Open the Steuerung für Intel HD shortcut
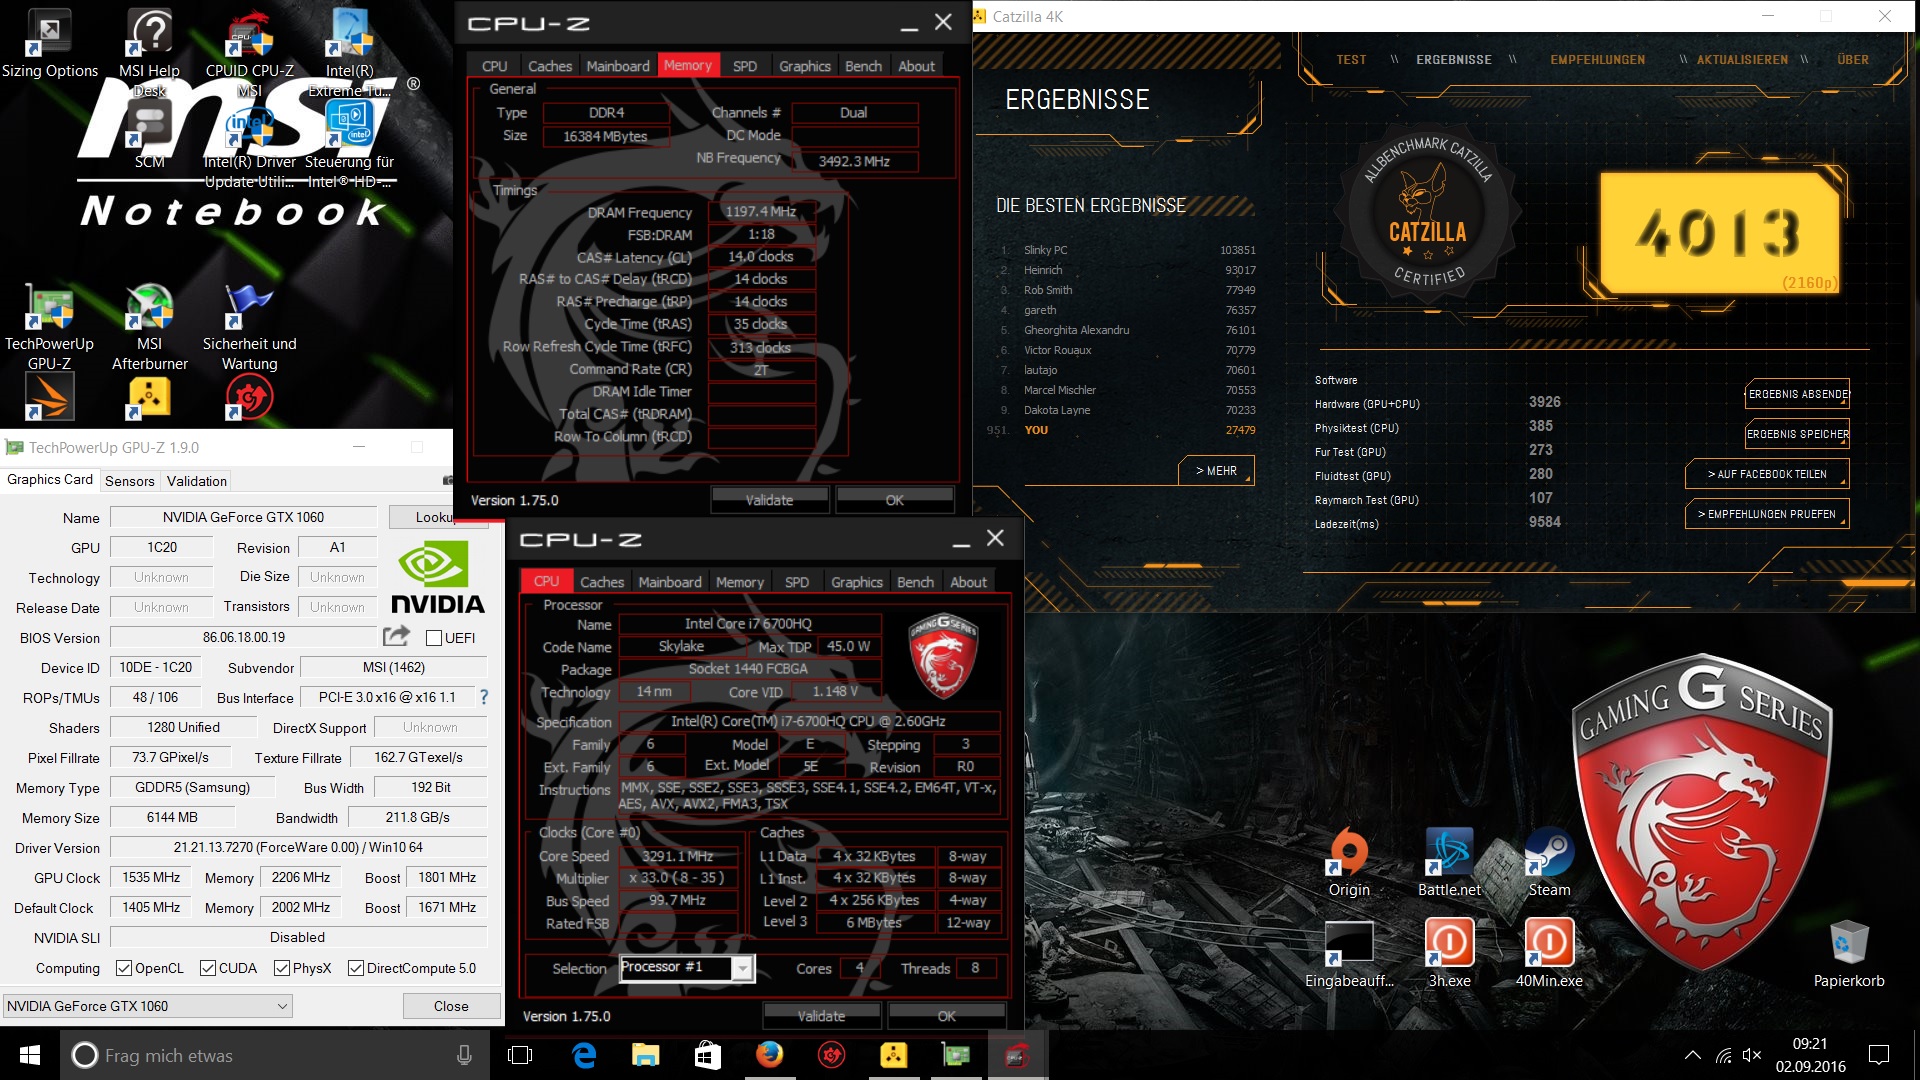 (x=349, y=145)
